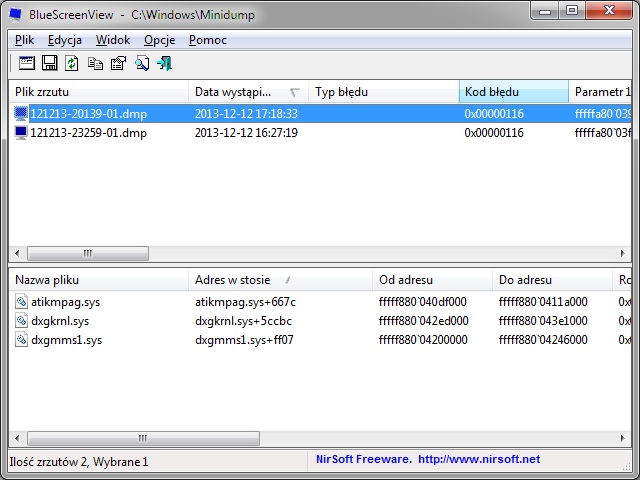Click the monitor icon of 121213-20139-01.dmp
This screenshot has width=640, height=480.
[20, 113]
